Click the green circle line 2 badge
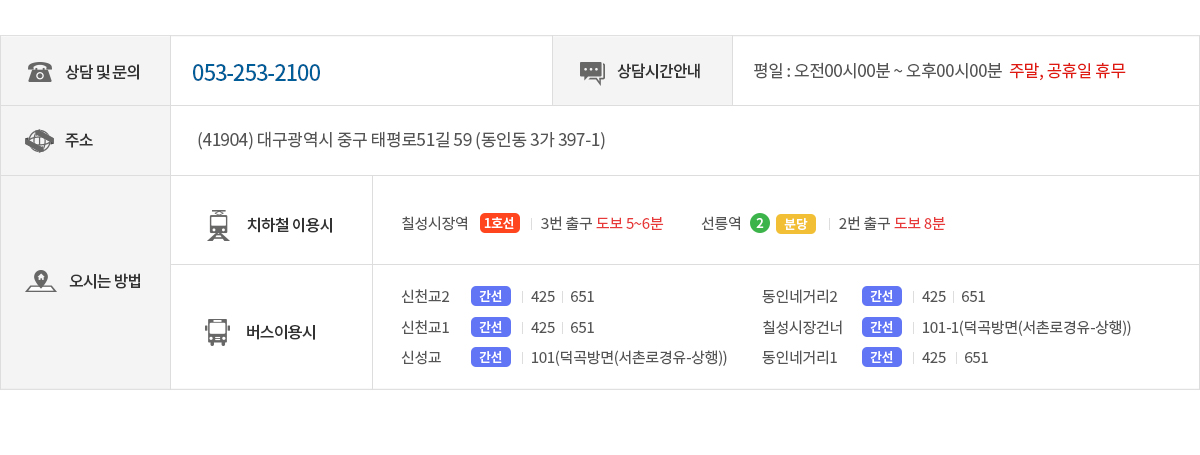The width and height of the screenshot is (1200, 455). (759, 223)
